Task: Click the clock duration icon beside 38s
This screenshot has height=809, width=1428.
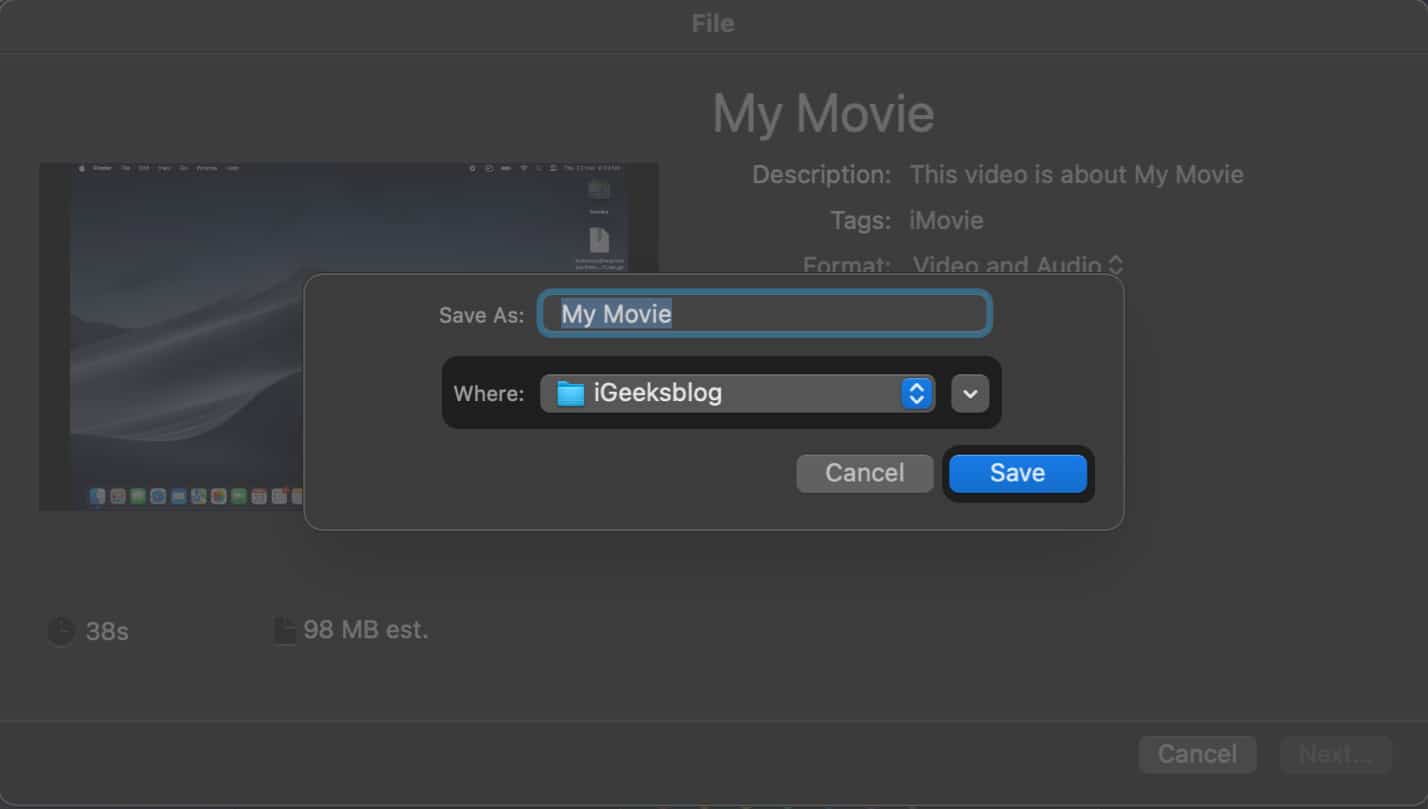Action: [61, 631]
